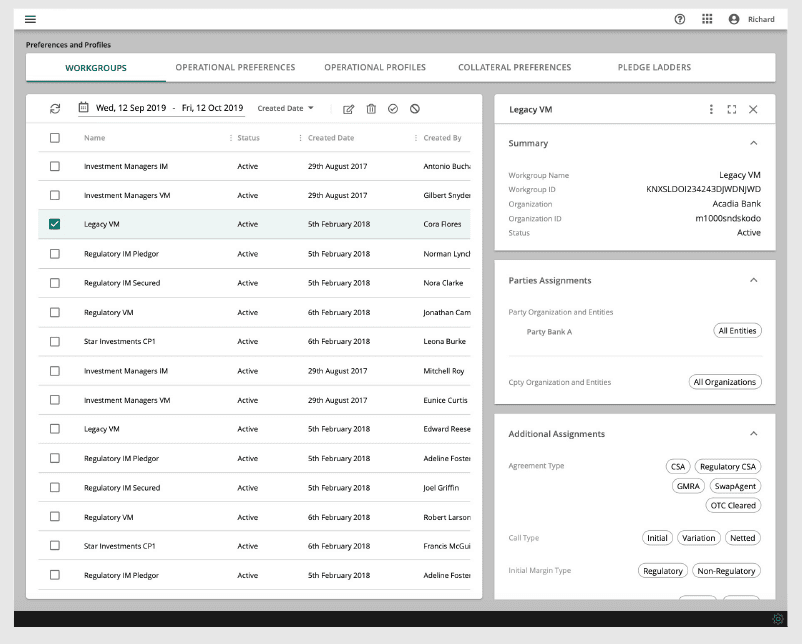Click the circled checkmark activate icon
Image resolution: width=802 pixels, height=644 pixels.
[393, 109]
